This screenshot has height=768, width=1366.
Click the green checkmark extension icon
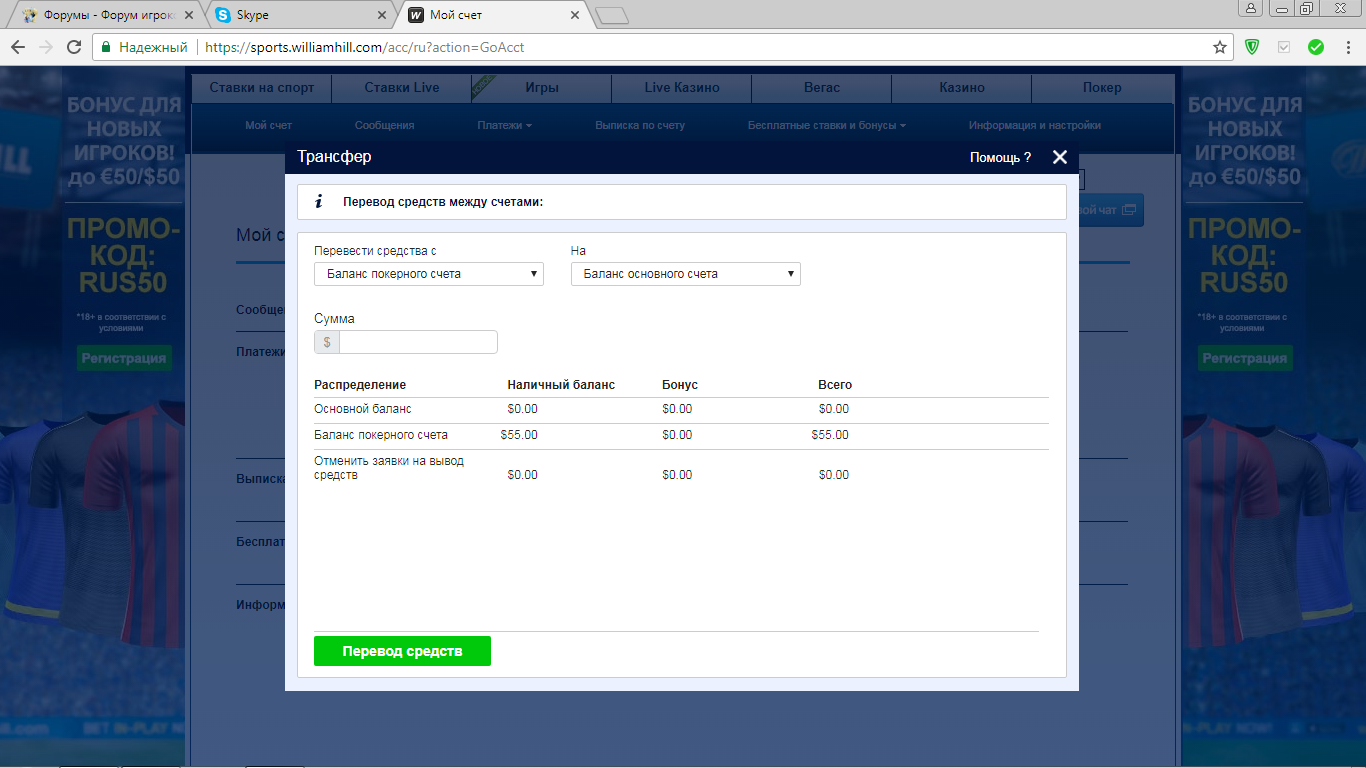tap(1316, 47)
